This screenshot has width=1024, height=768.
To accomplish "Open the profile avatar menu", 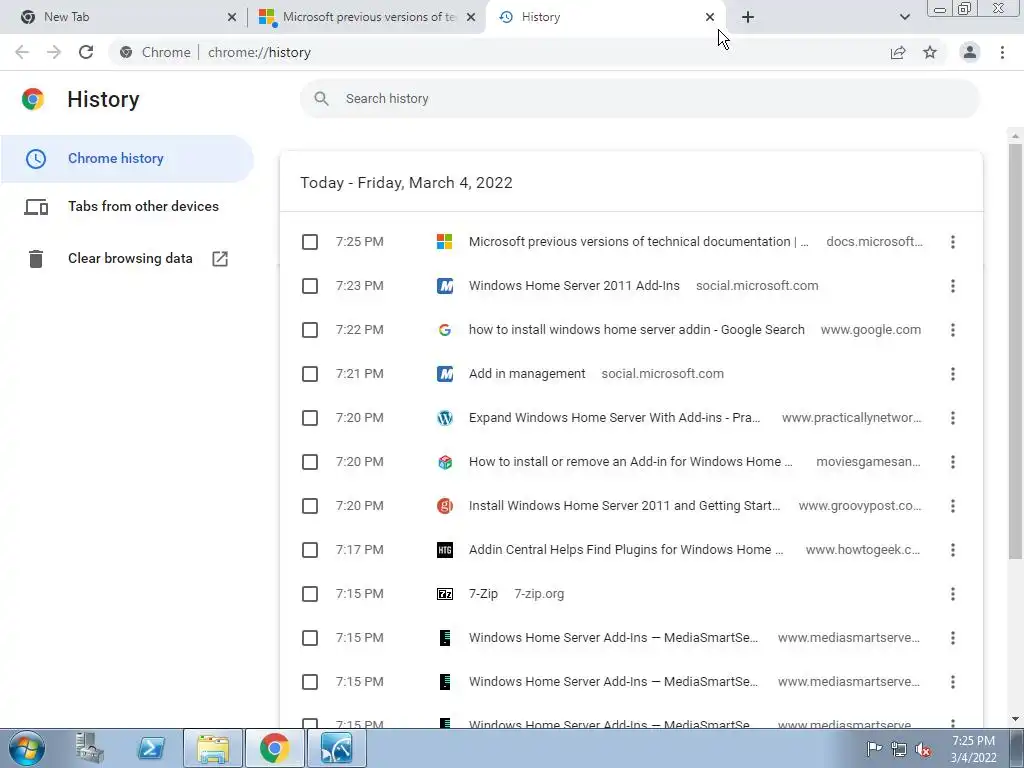I will tap(970, 52).
